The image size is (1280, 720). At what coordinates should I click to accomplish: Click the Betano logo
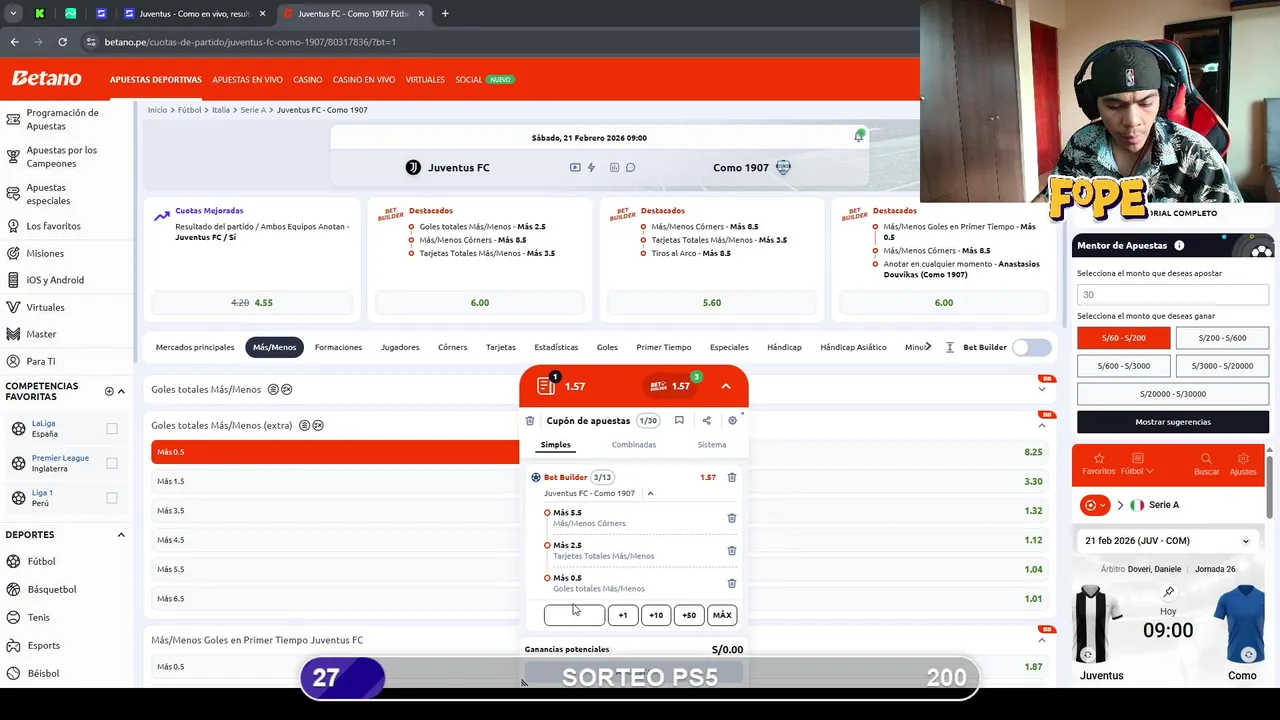coord(46,78)
